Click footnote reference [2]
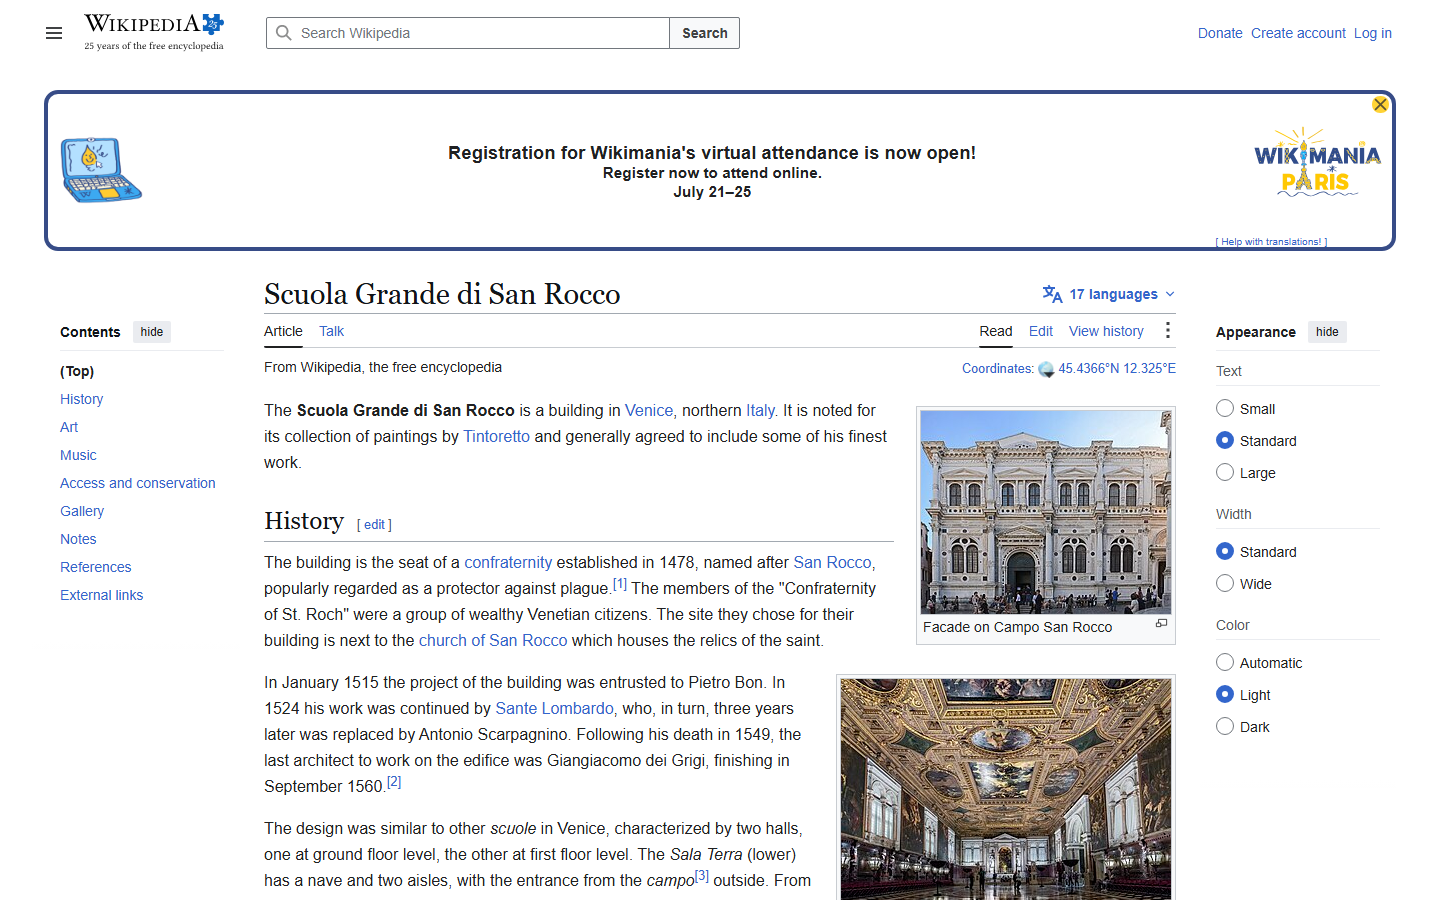The width and height of the screenshot is (1440, 900). 394,782
